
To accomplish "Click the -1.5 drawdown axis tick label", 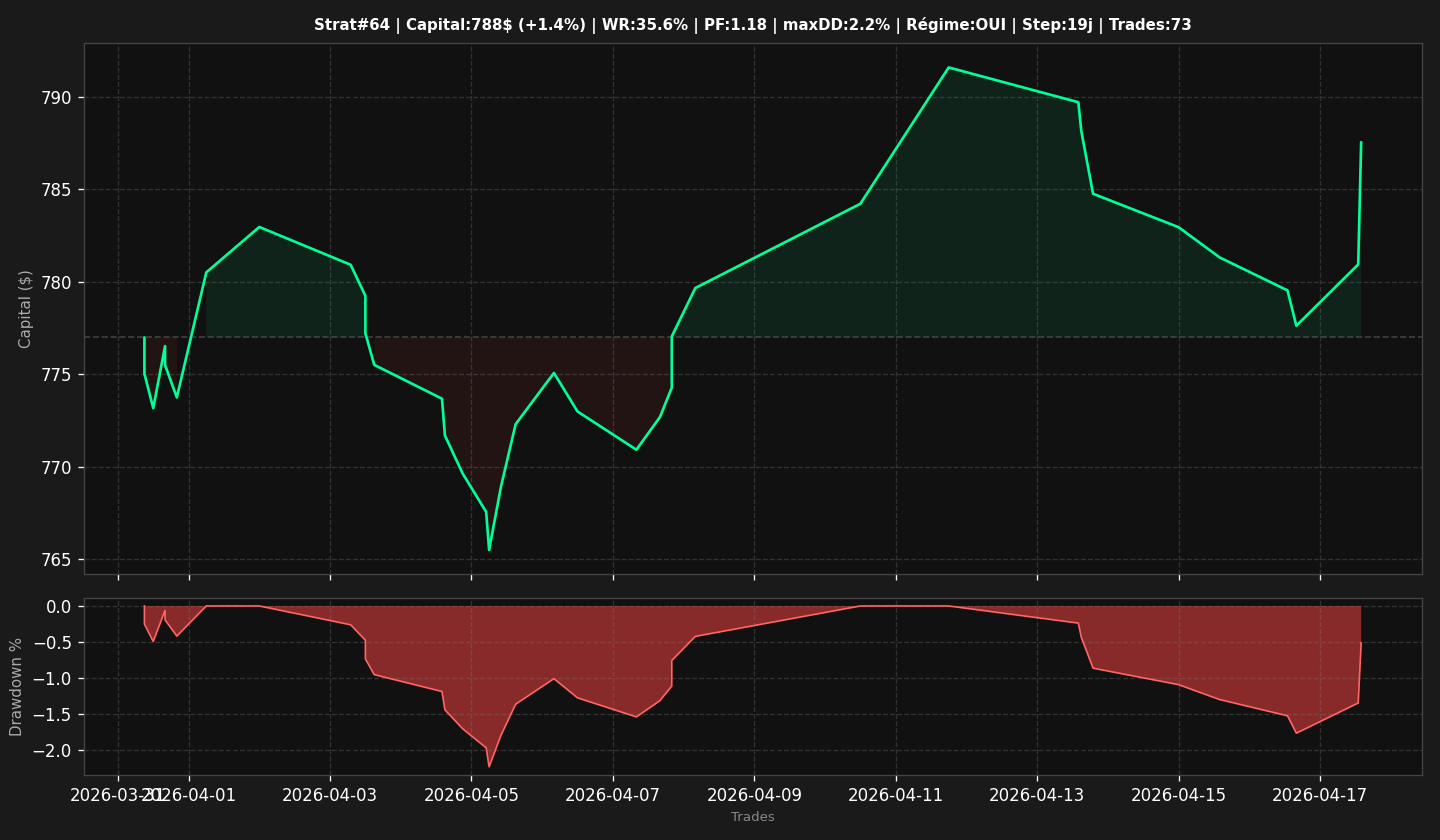I will (x=52, y=715).
